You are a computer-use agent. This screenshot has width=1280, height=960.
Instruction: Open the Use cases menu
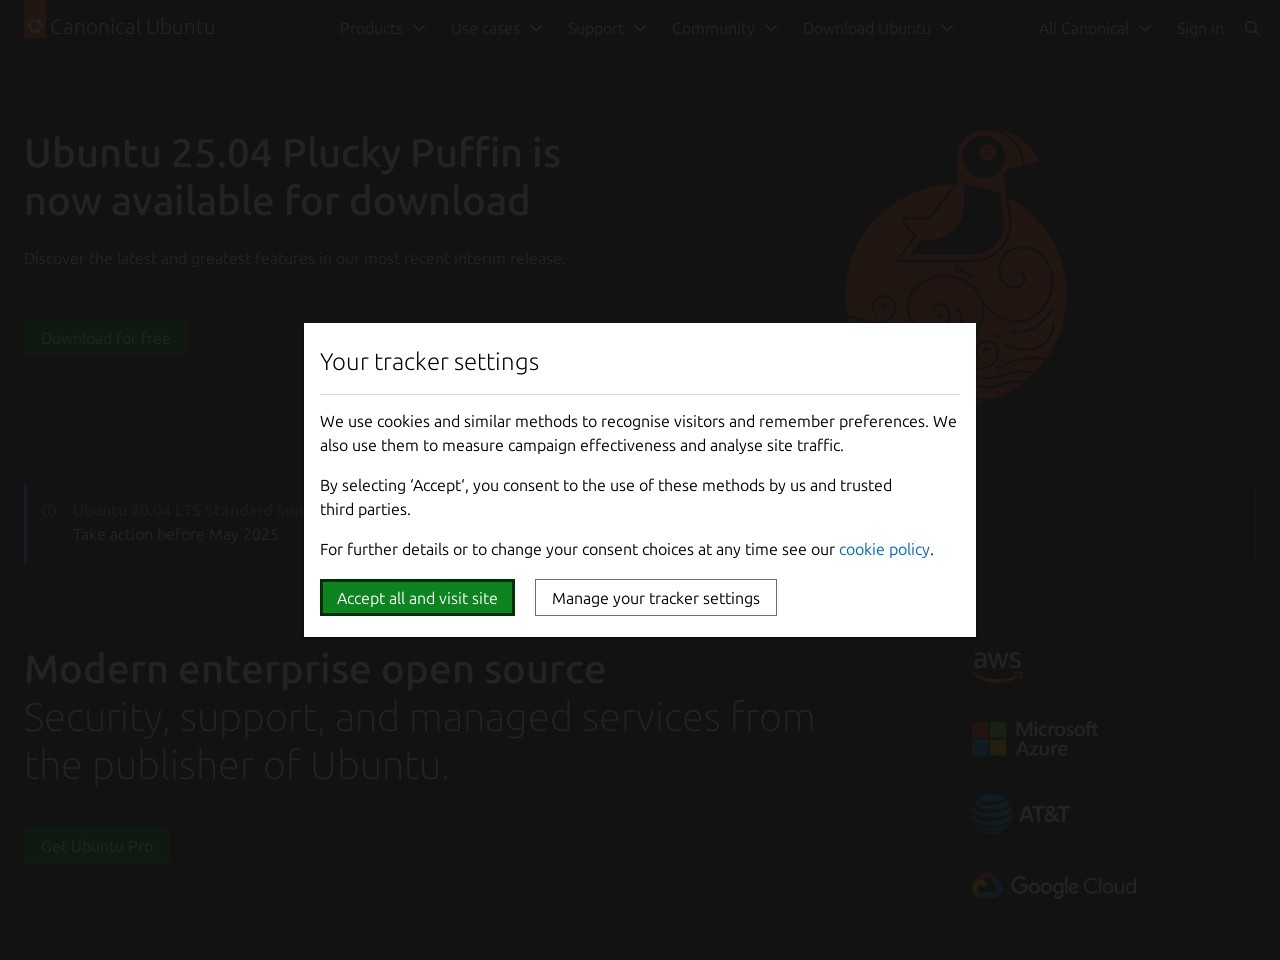click(497, 28)
